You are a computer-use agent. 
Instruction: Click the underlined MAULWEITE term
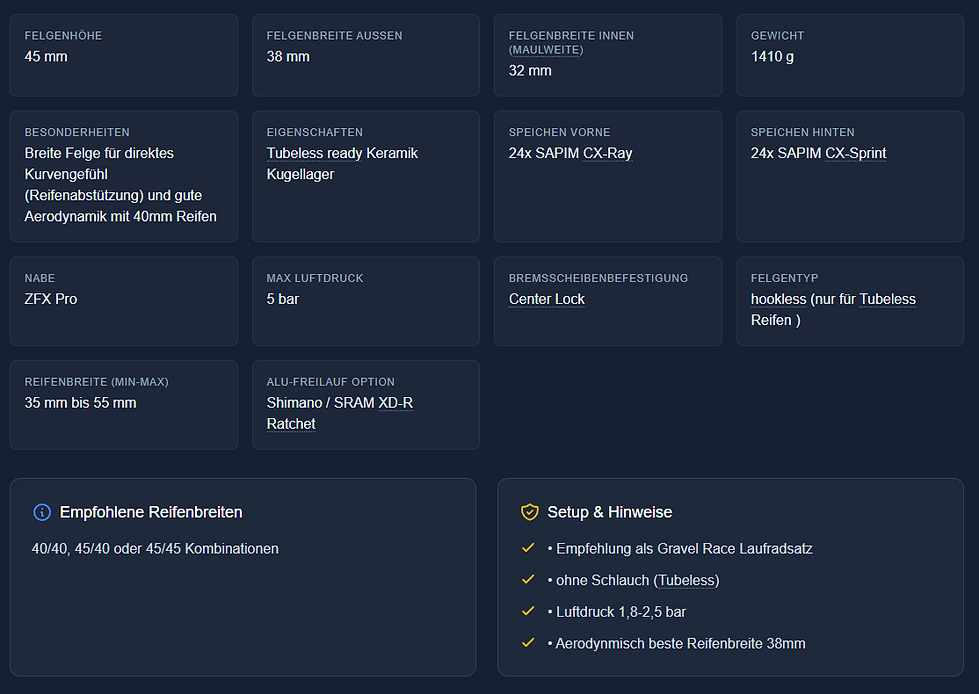546,49
